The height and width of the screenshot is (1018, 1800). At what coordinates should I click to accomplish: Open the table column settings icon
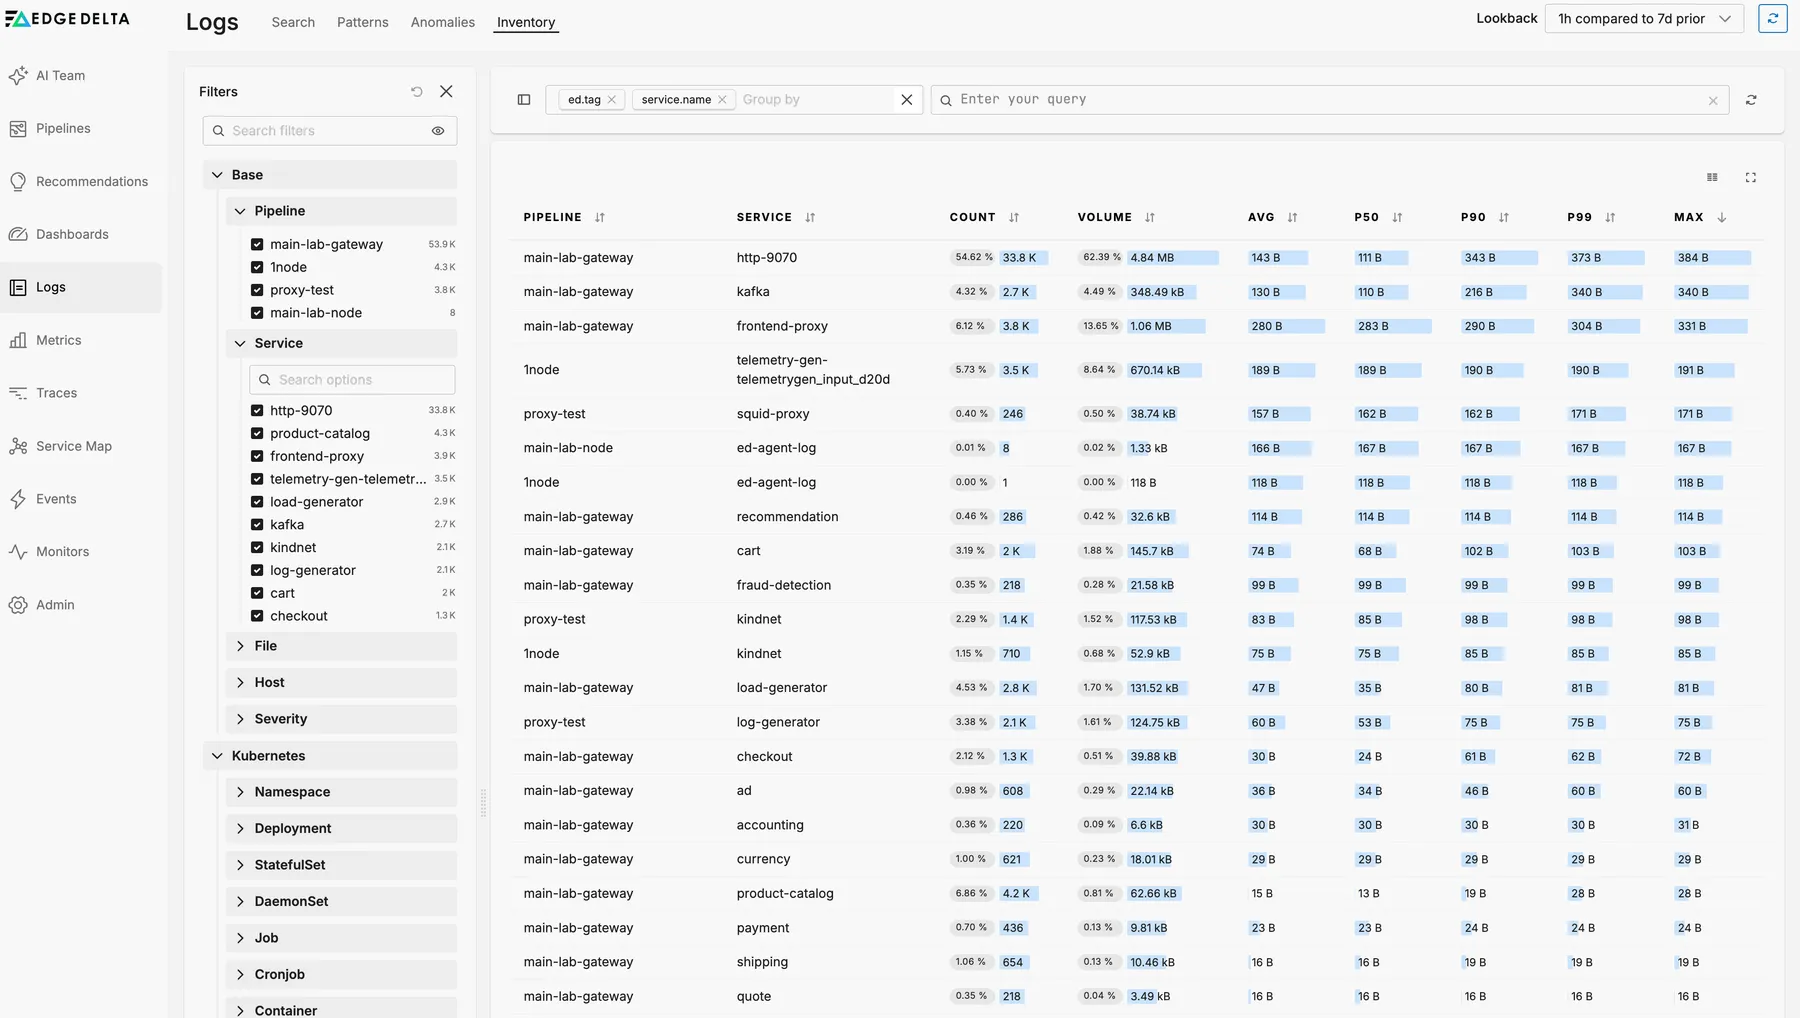point(1712,178)
